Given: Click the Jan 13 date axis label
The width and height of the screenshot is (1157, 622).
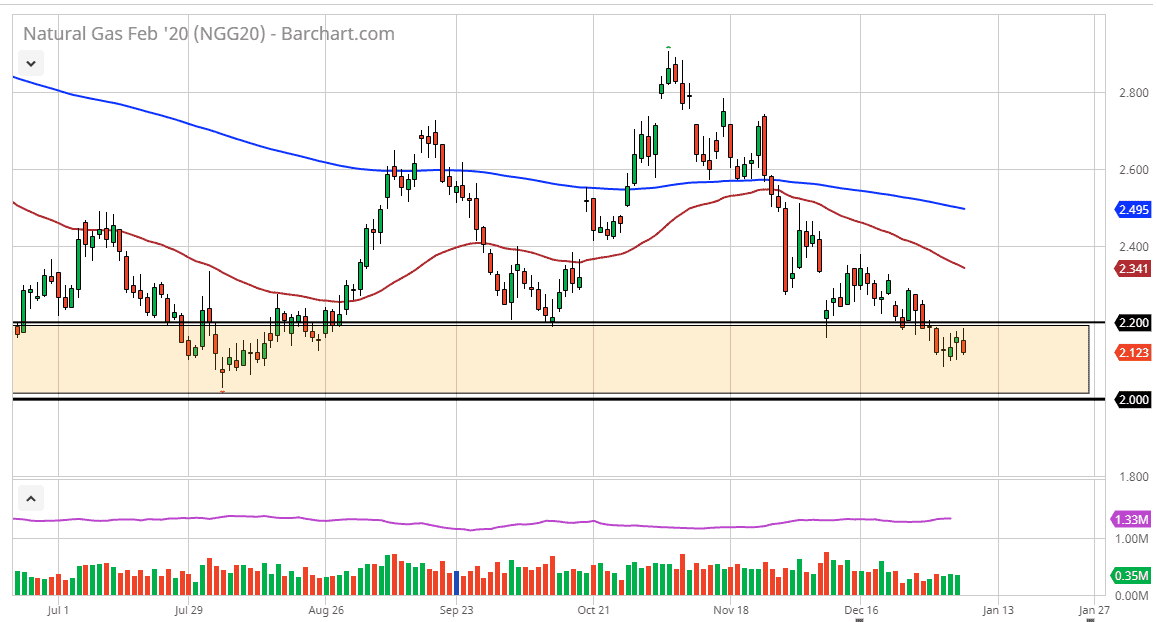Looking at the screenshot, I should coord(998,610).
